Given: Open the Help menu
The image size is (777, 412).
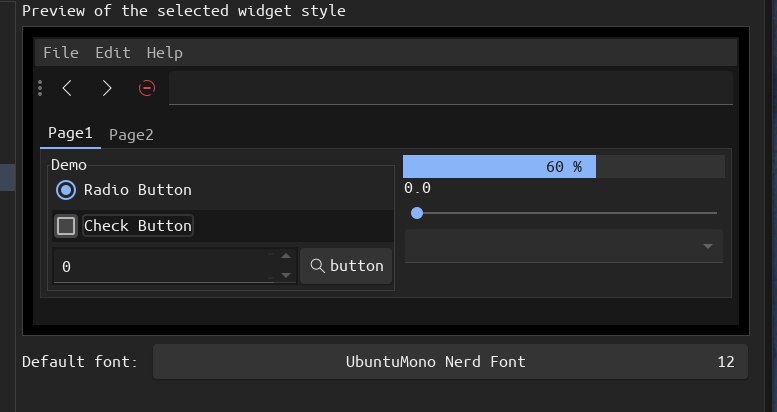Looking at the screenshot, I should tap(165, 53).
